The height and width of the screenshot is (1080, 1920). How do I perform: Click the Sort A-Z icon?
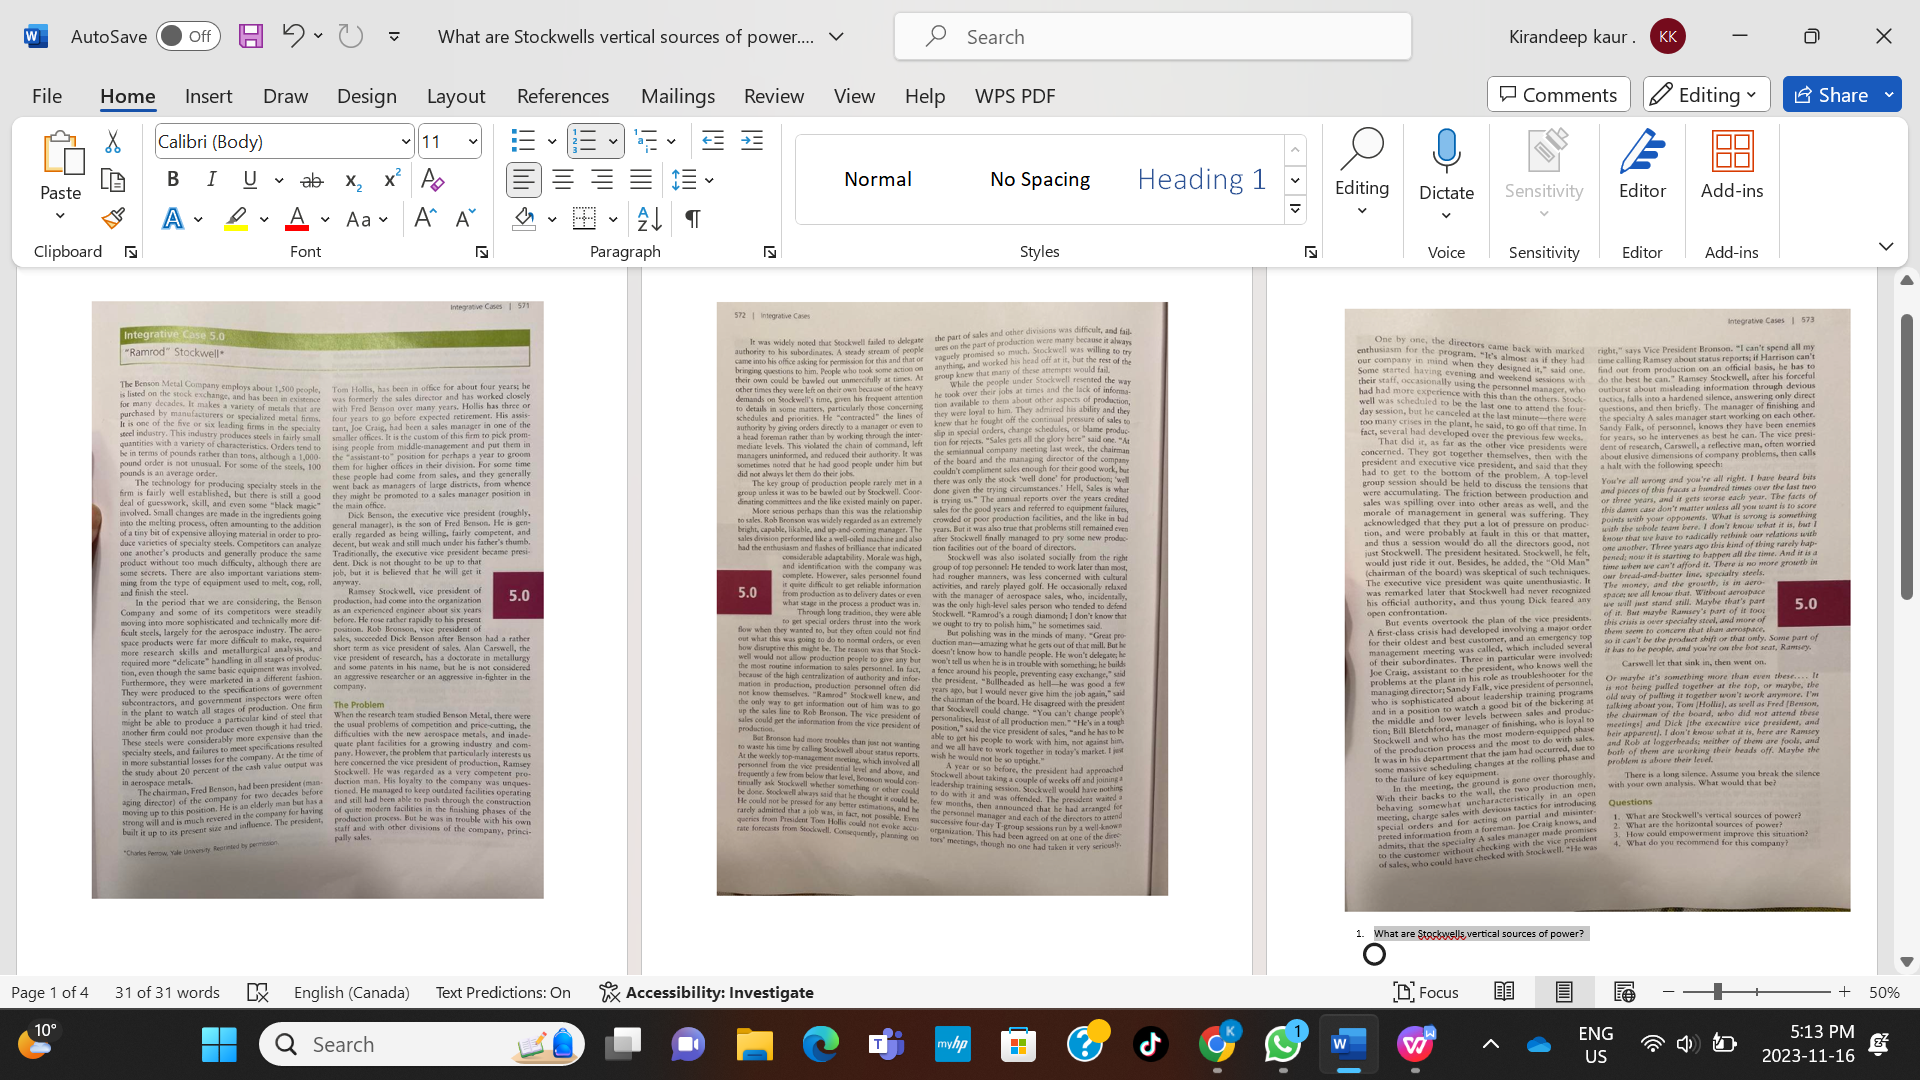coord(649,218)
